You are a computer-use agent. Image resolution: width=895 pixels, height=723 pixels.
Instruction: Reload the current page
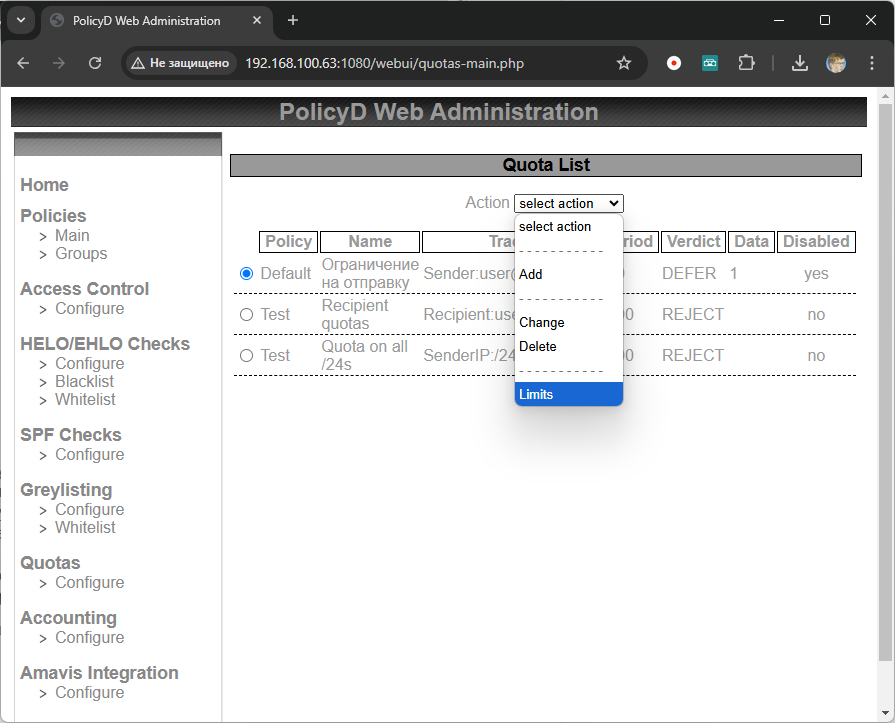point(95,63)
